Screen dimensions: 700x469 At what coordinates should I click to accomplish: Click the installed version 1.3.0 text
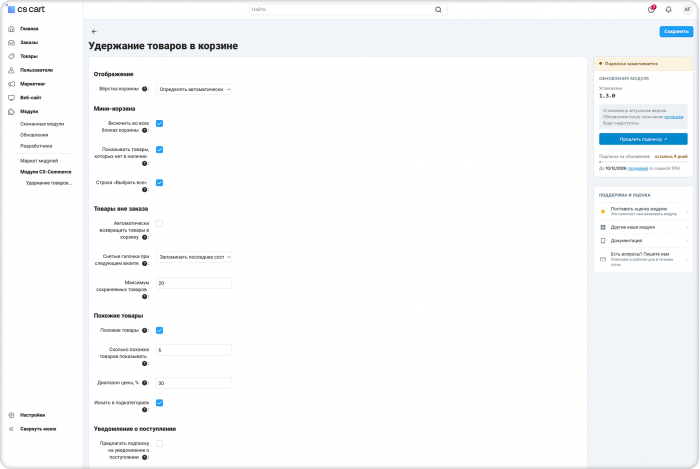click(x=607, y=96)
